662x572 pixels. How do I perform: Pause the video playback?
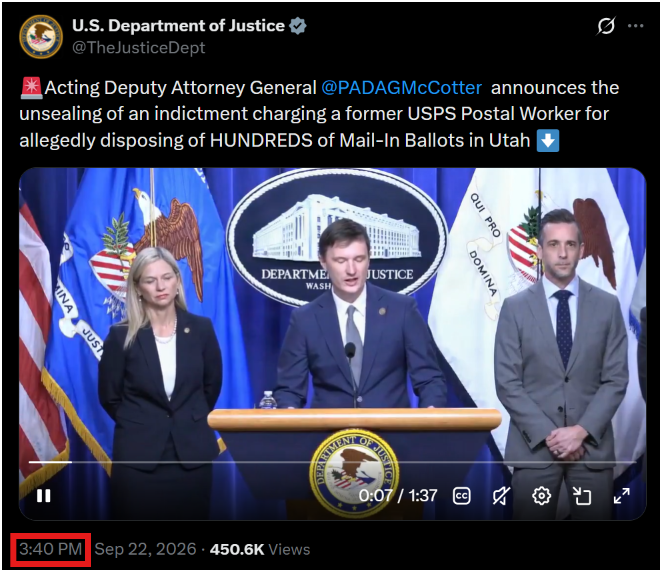coord(43,496)
